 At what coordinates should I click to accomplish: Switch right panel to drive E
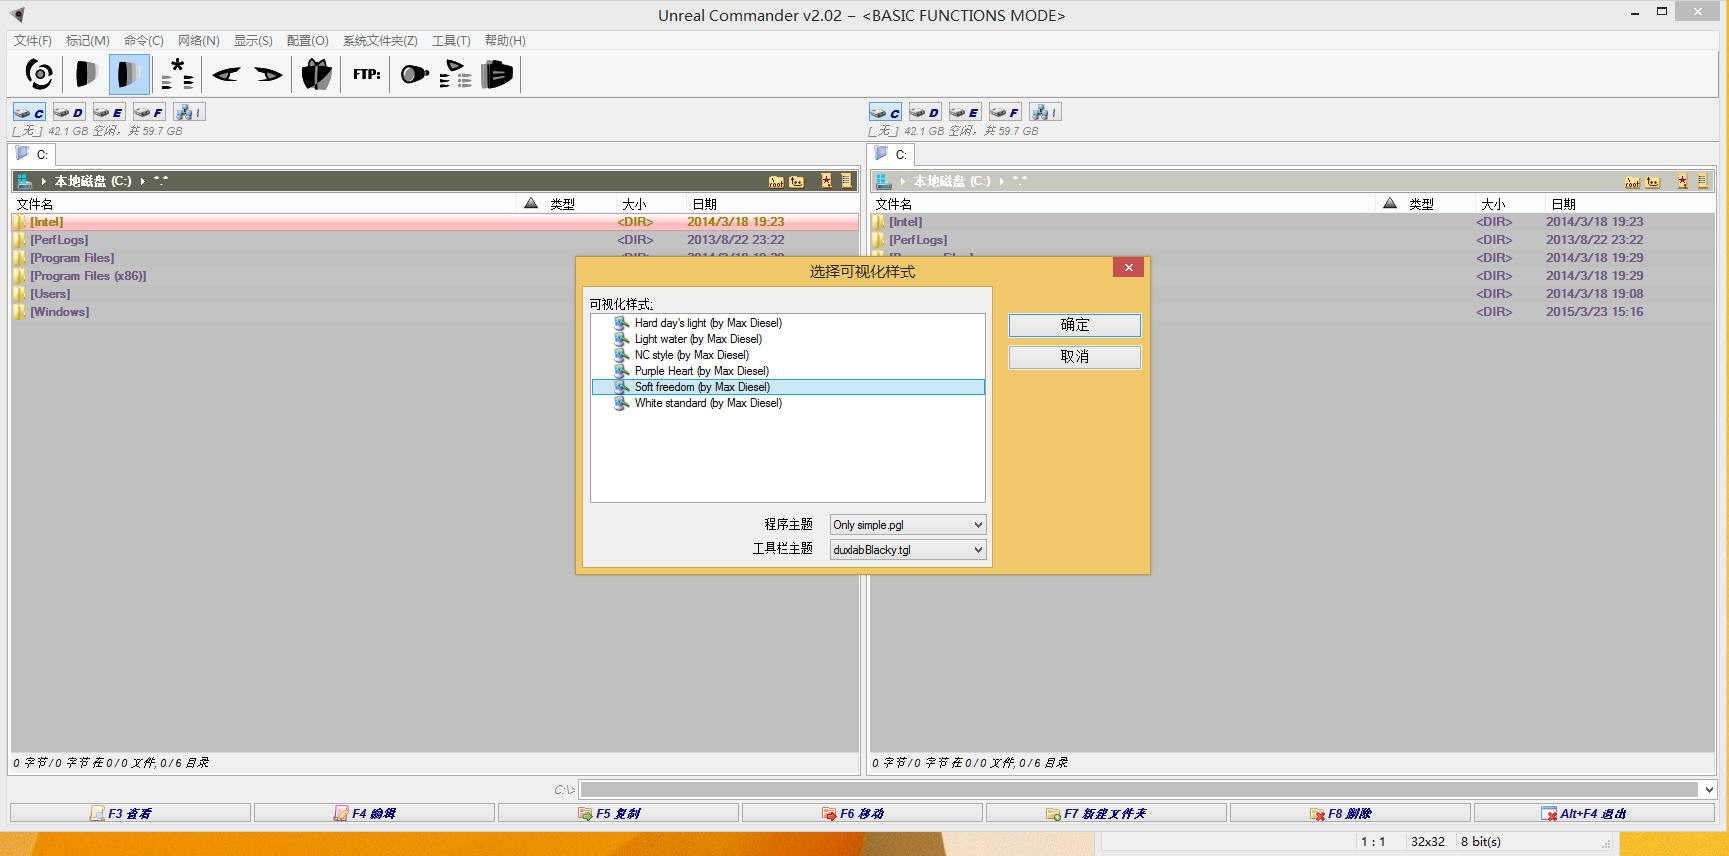[x=965, y=112]
